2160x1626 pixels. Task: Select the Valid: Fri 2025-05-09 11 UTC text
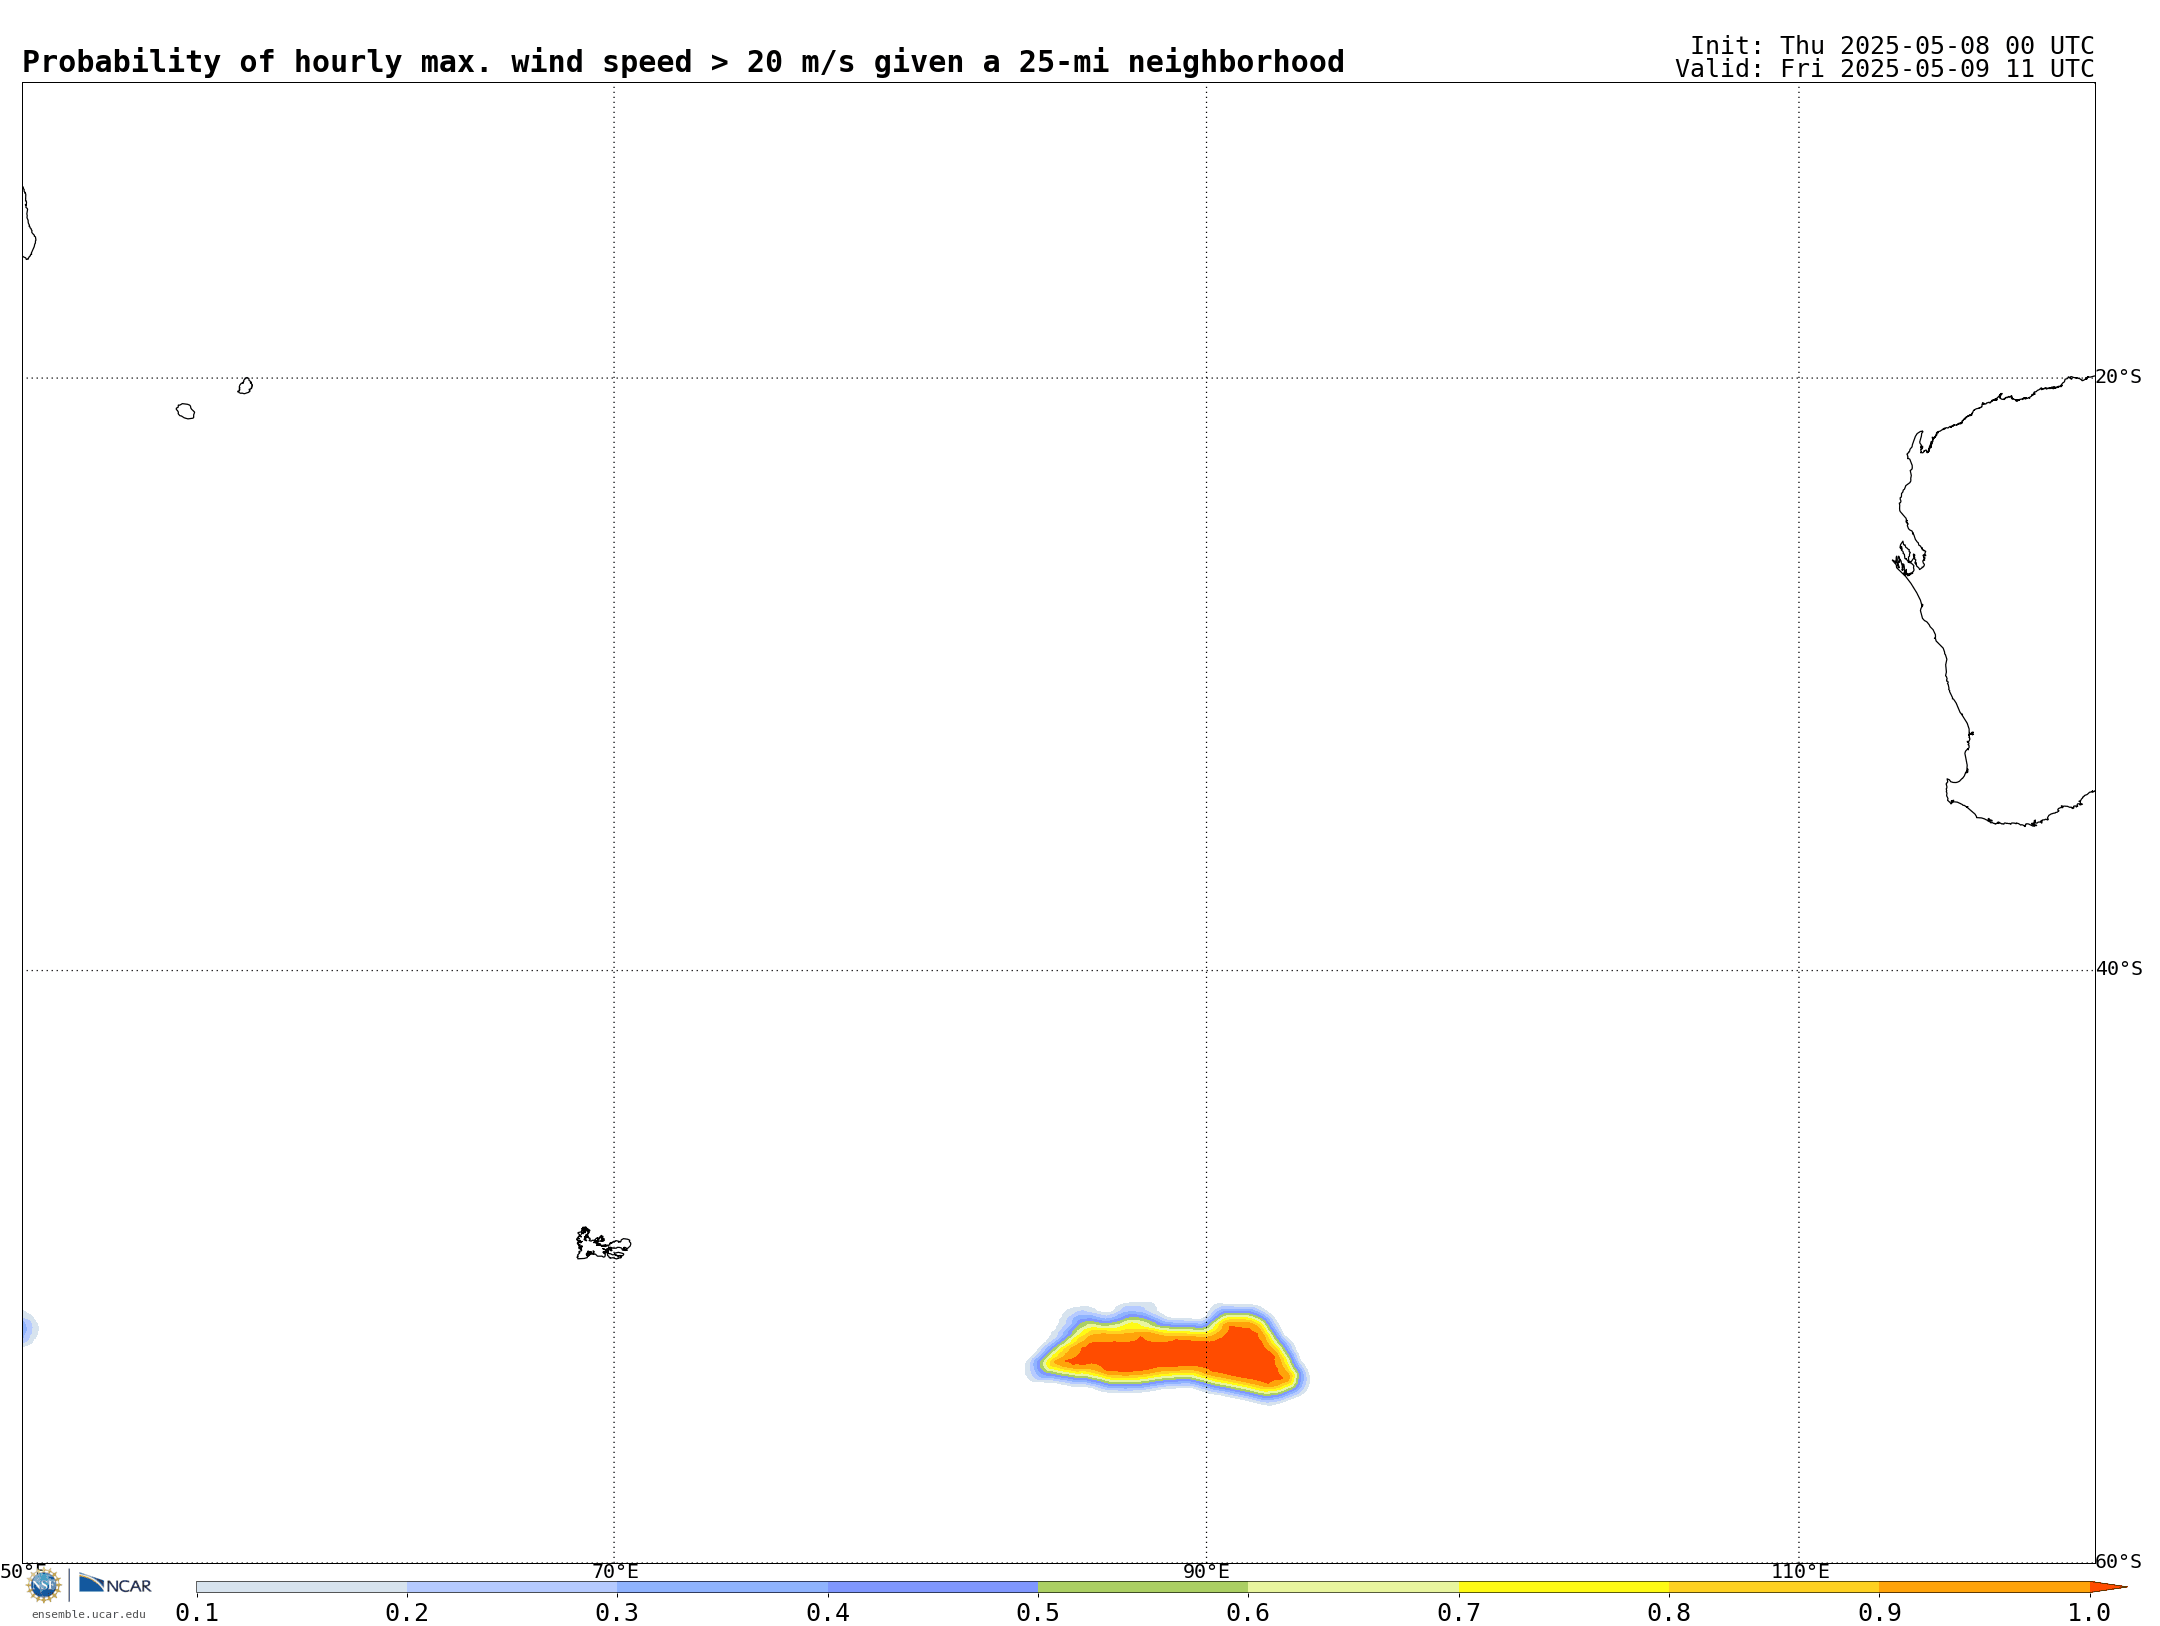pyautogui.click(x=1885, y=69)
